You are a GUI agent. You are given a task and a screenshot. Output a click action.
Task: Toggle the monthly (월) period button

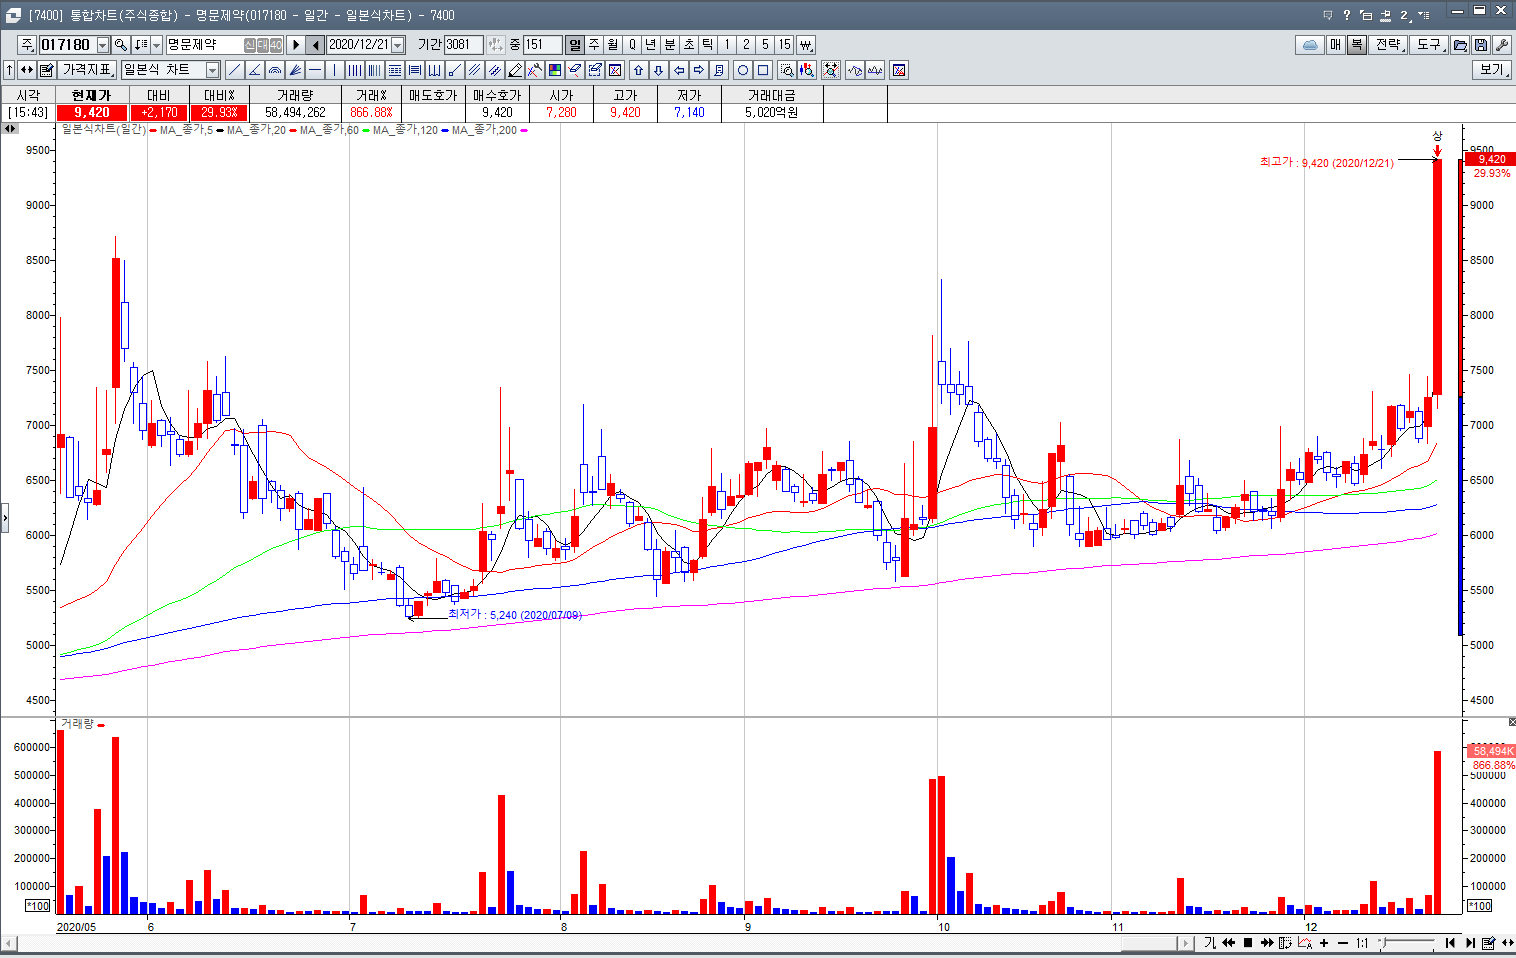tap(612, 45)
